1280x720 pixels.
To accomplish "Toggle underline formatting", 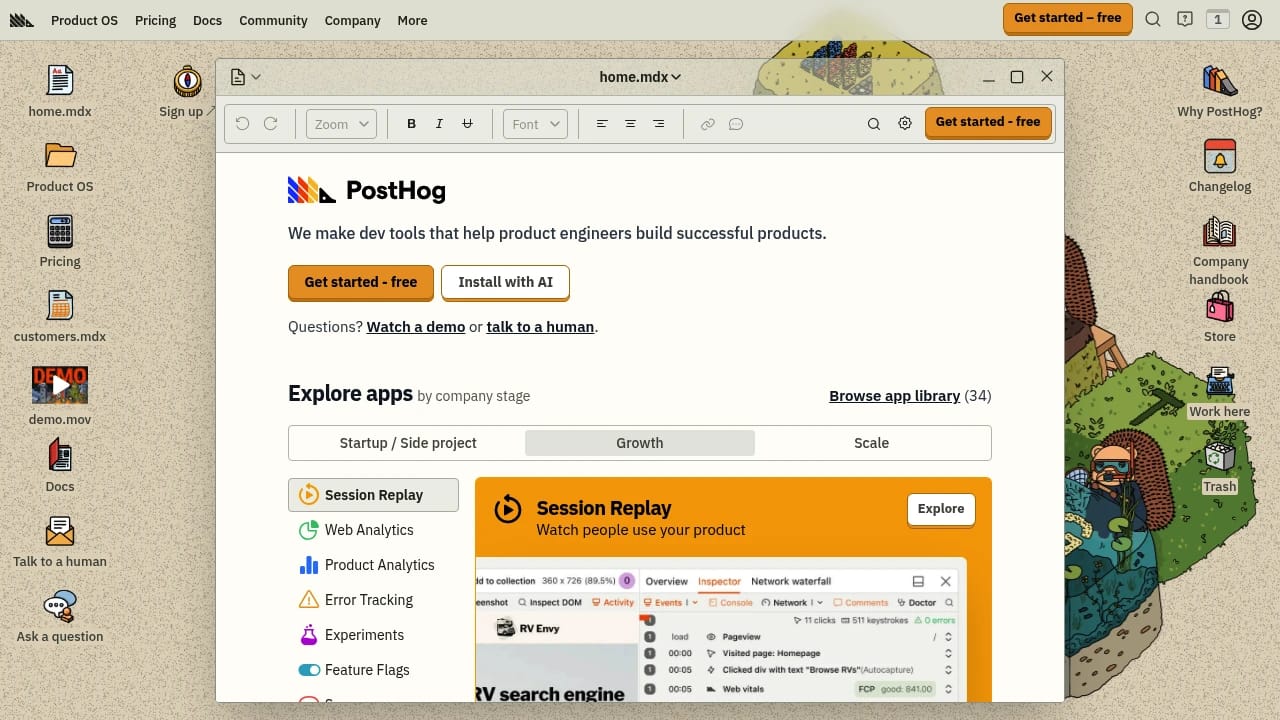I will 467,123.
